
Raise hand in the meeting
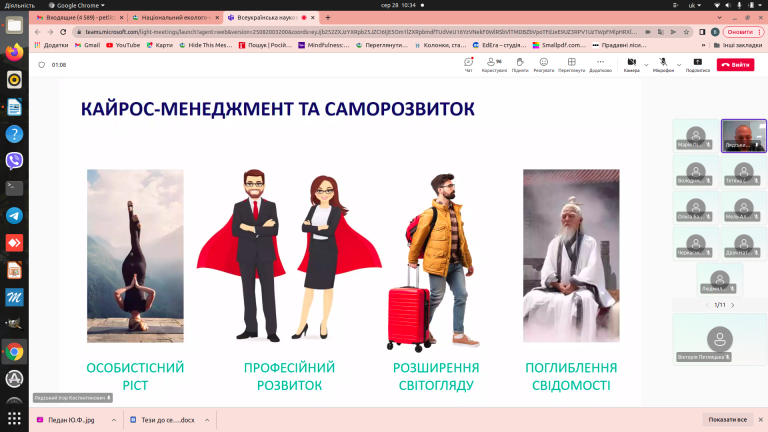(x=520, y=64)
